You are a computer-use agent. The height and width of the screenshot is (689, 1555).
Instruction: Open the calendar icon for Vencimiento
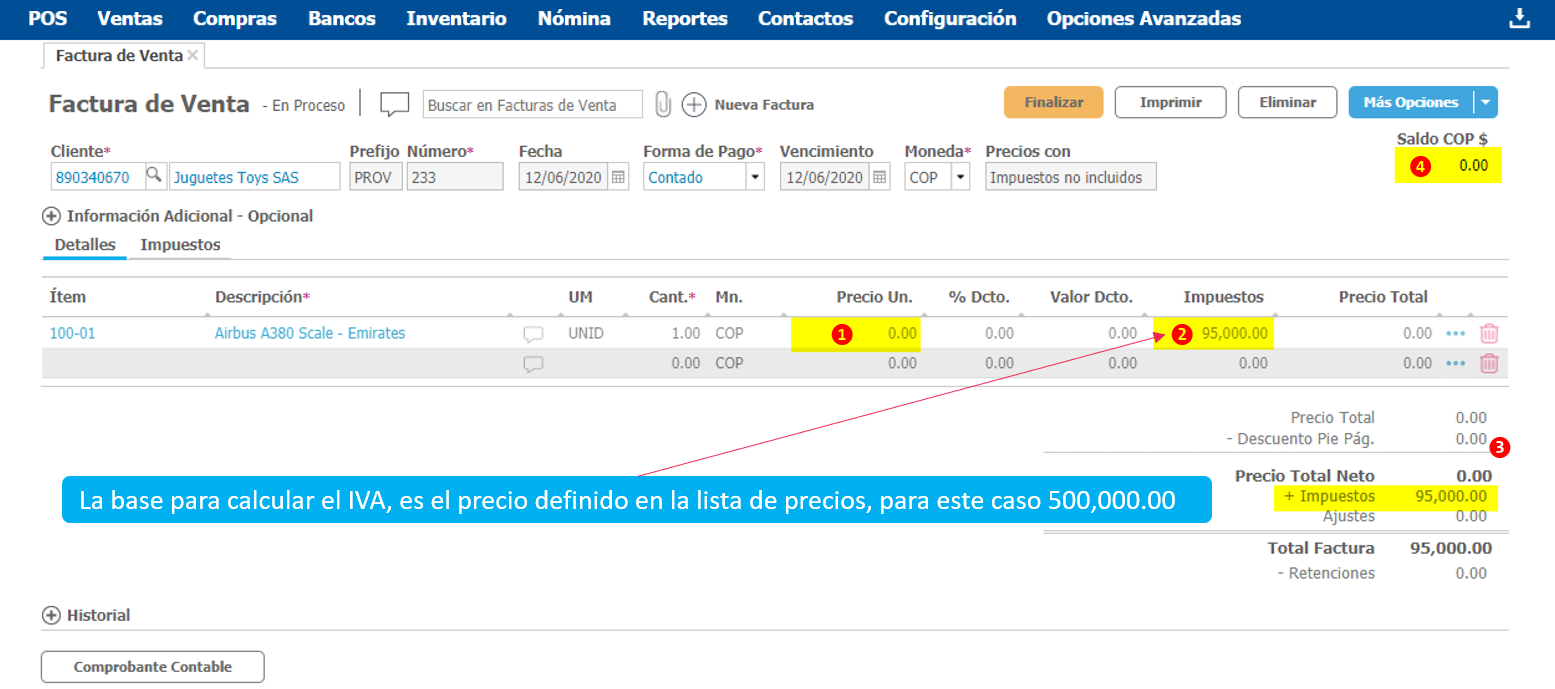[x=880, y=177]
